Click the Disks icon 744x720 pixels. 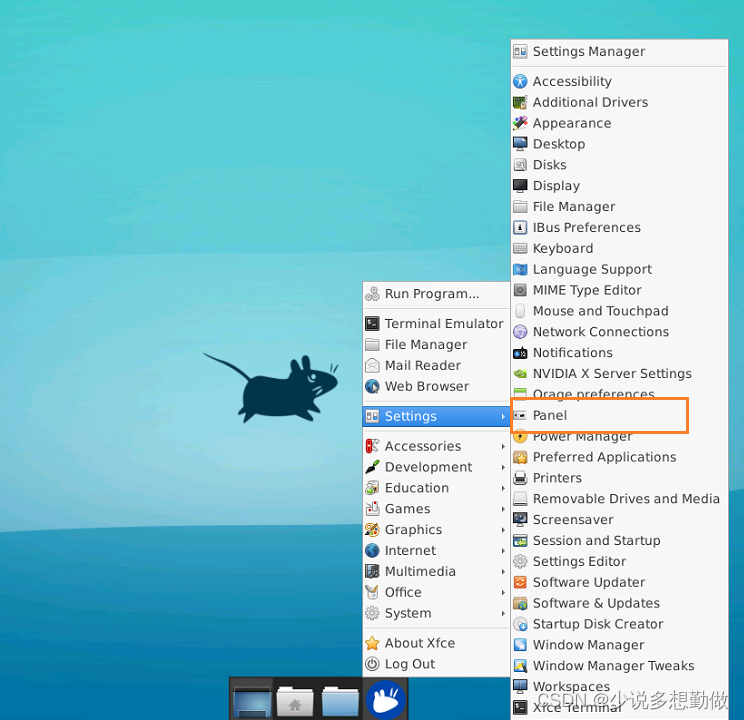pyautogui.click(x=520, y=165)
